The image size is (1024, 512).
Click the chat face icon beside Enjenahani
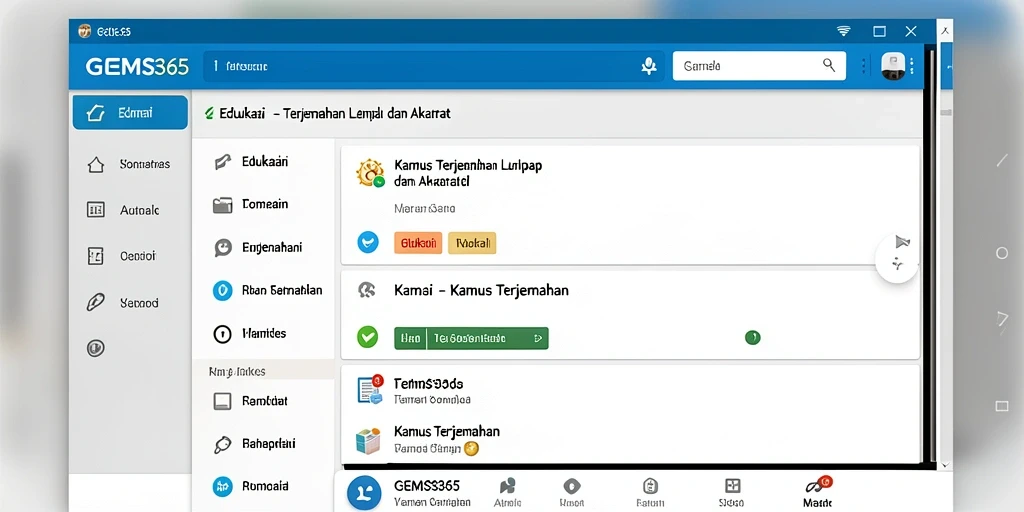[x=223, y=248]
